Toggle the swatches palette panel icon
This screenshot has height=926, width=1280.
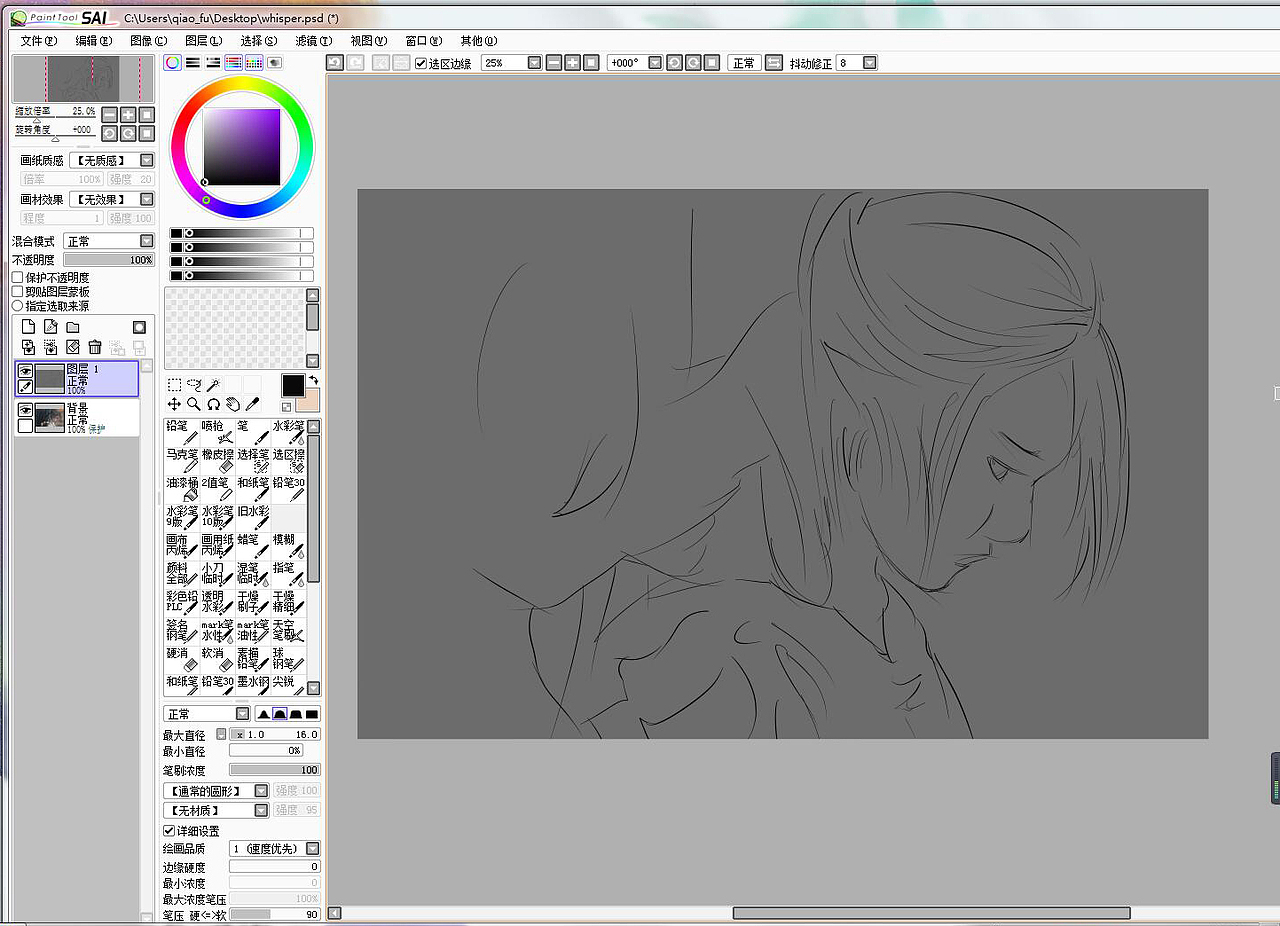pos(254,62)
